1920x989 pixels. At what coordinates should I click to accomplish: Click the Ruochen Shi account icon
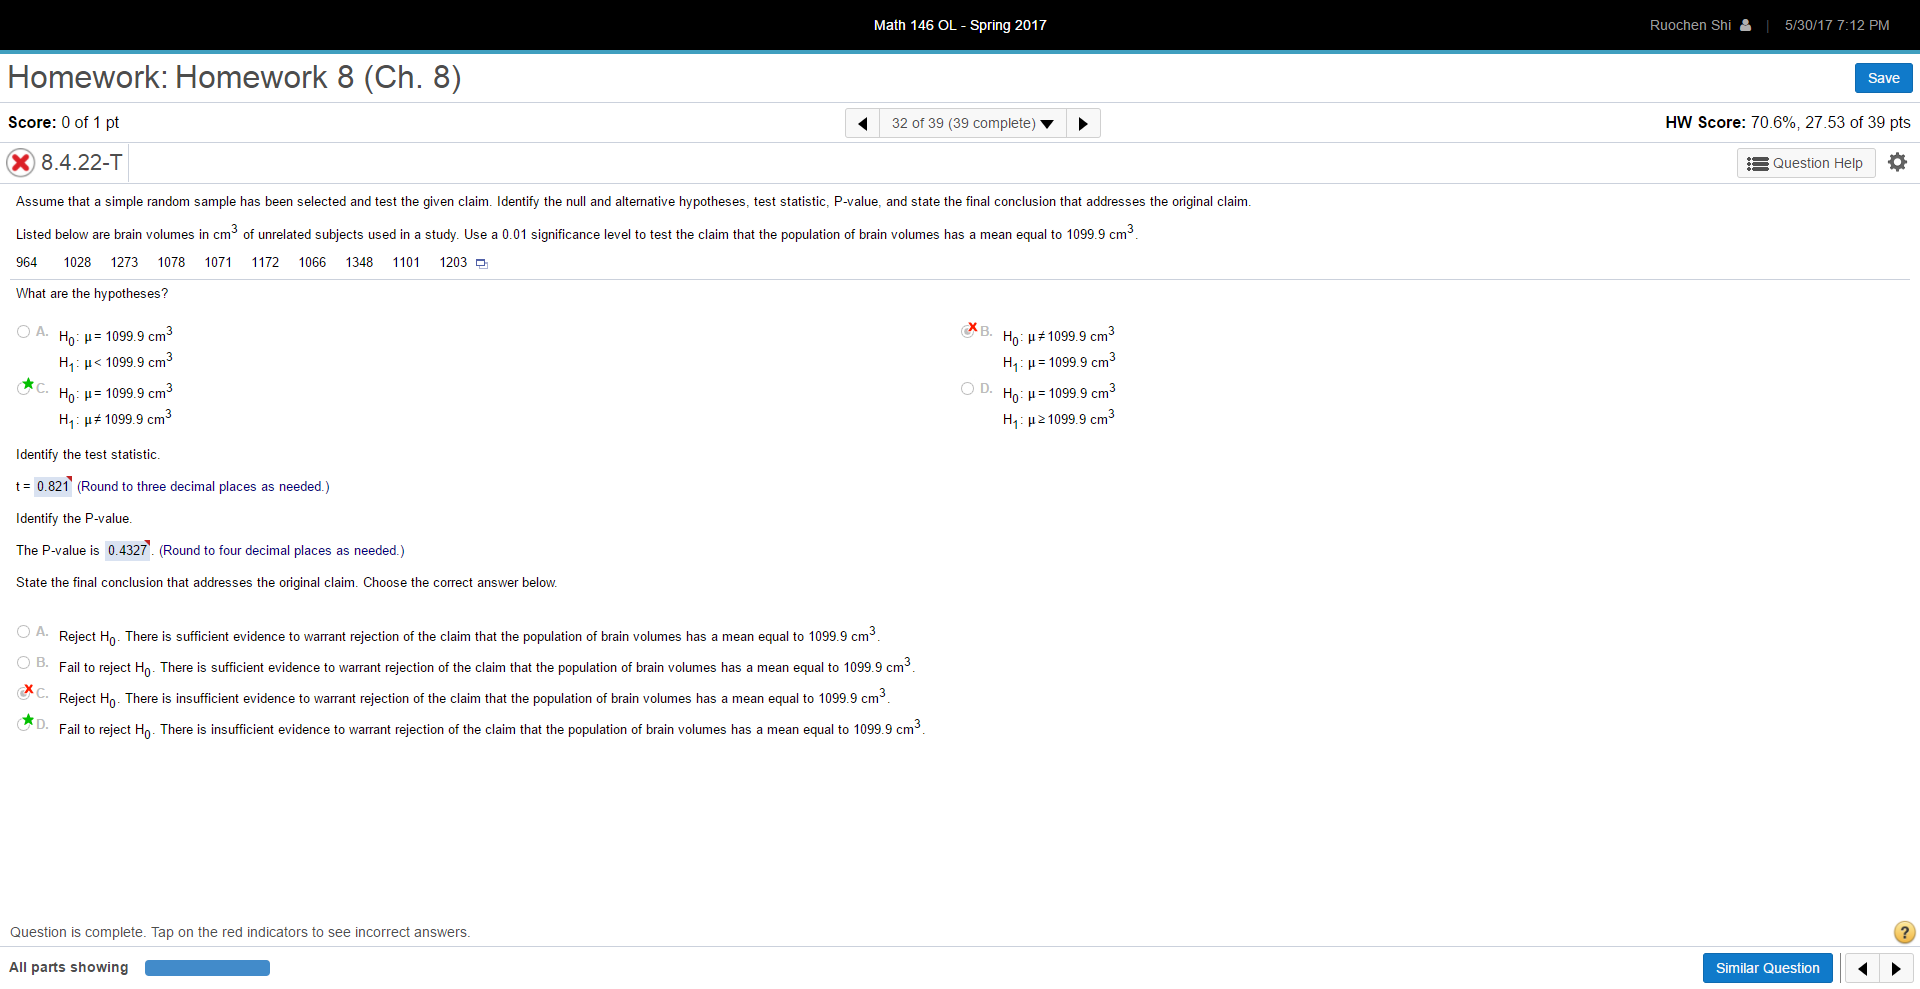click(1744, 25)
